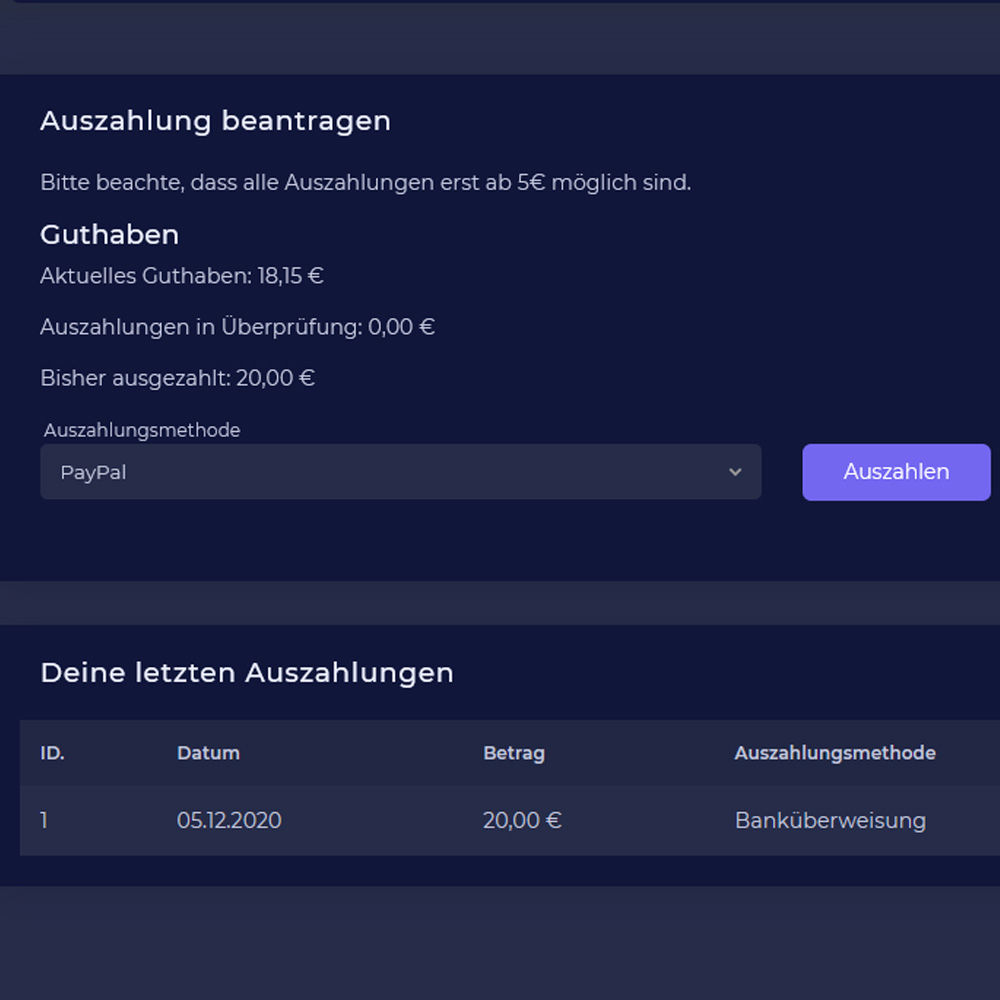The height and width of the screenshot is (1000, 1000).
Task: Click the date 05.12.2020 in the table
Action: tap(229, 821)
